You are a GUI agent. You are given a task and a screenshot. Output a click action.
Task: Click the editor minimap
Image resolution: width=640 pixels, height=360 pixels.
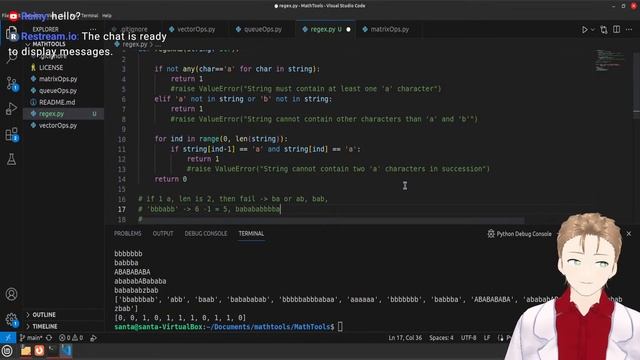click(609, 60)
